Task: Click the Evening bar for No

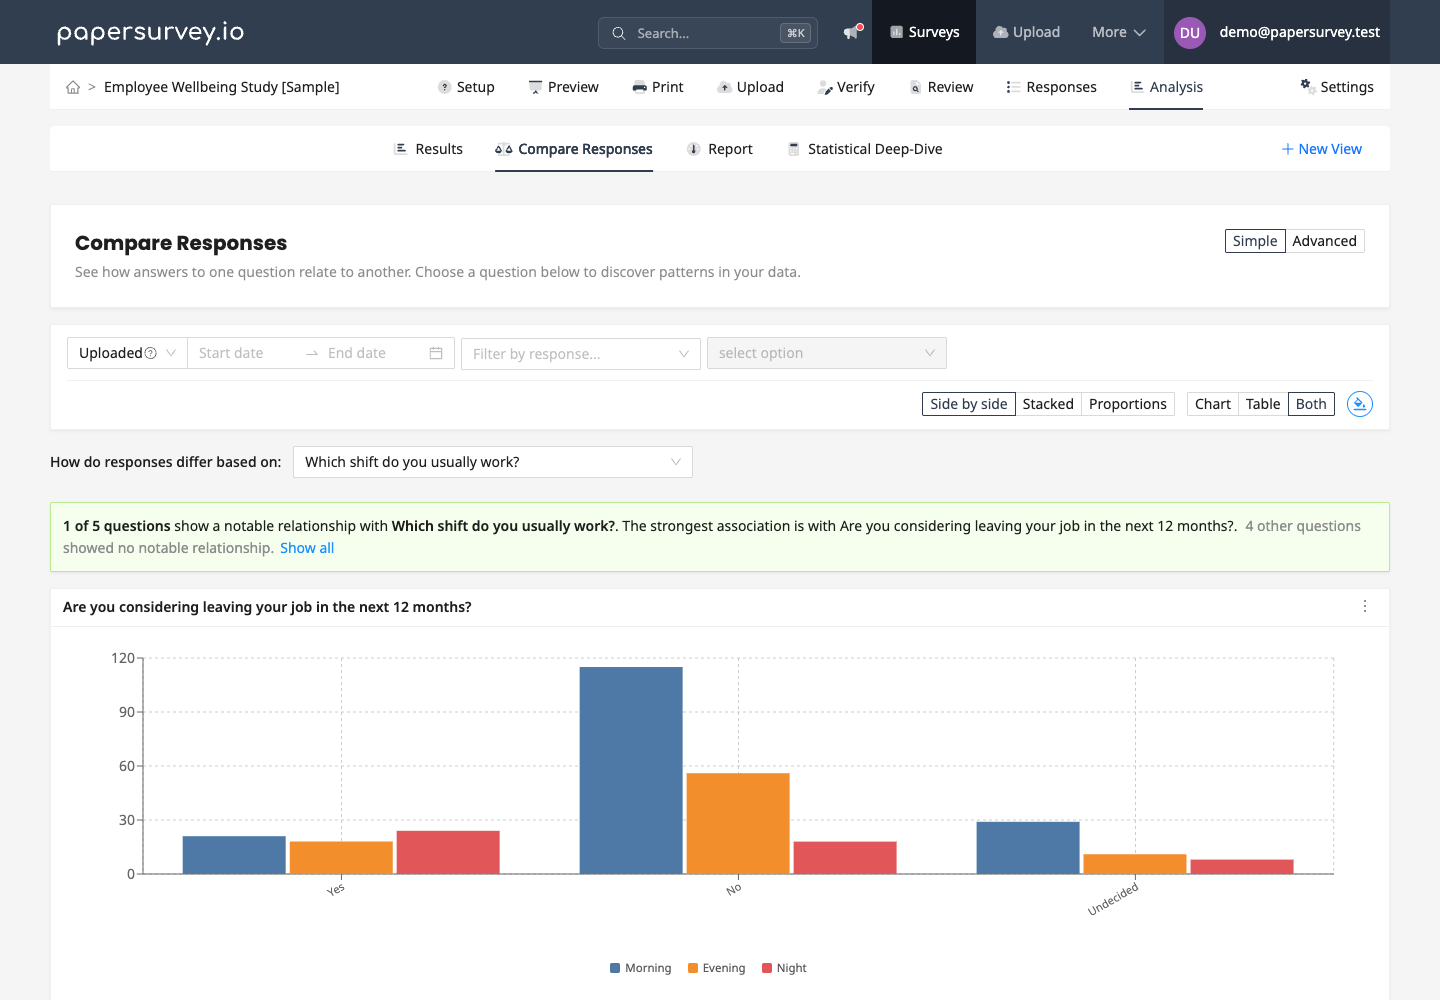Action: pyautogui.click(x=738, y=823)
